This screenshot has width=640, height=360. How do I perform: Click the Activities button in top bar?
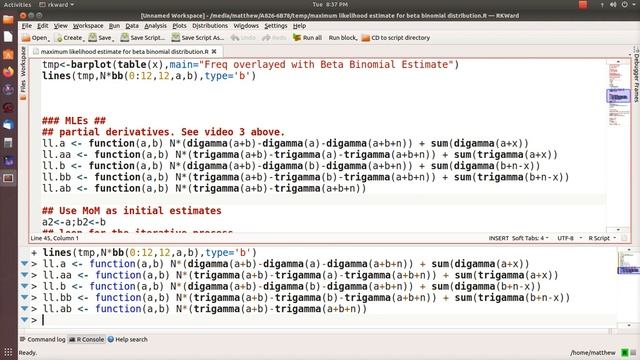pos(17,4)
